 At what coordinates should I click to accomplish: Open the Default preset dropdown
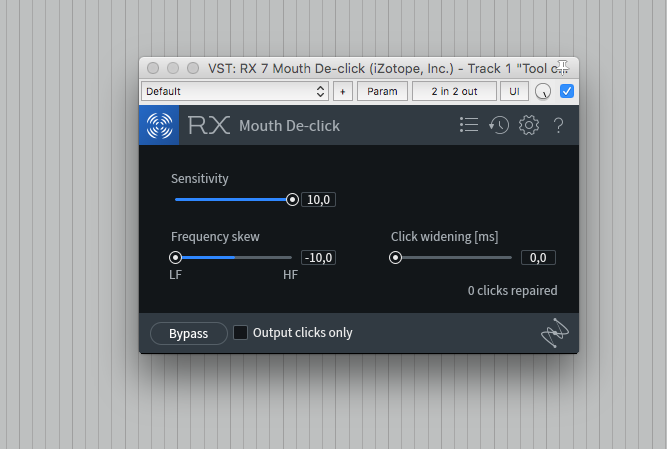click(235, 91)
